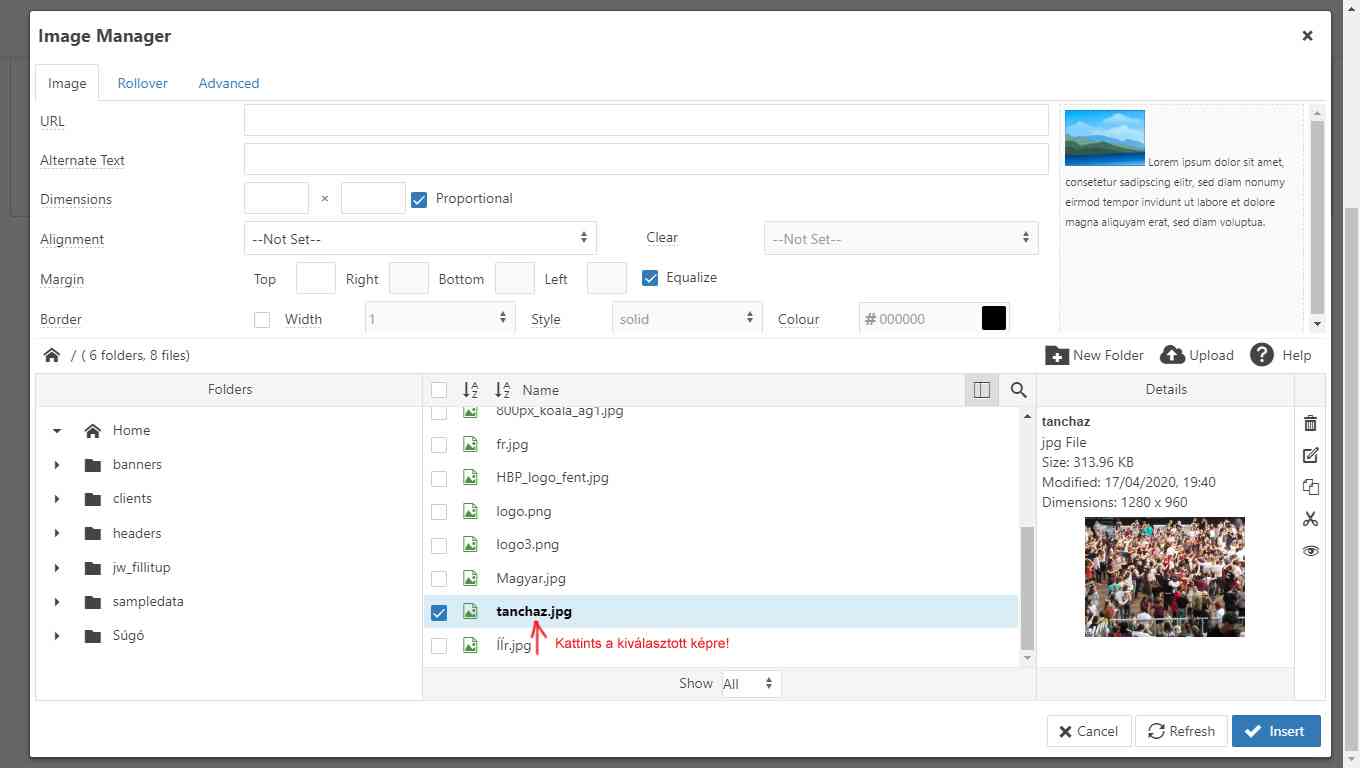The width and height of the screenshot is (1360, 768).
Task: Enable the Border checkbox
Action: (262, 320)
